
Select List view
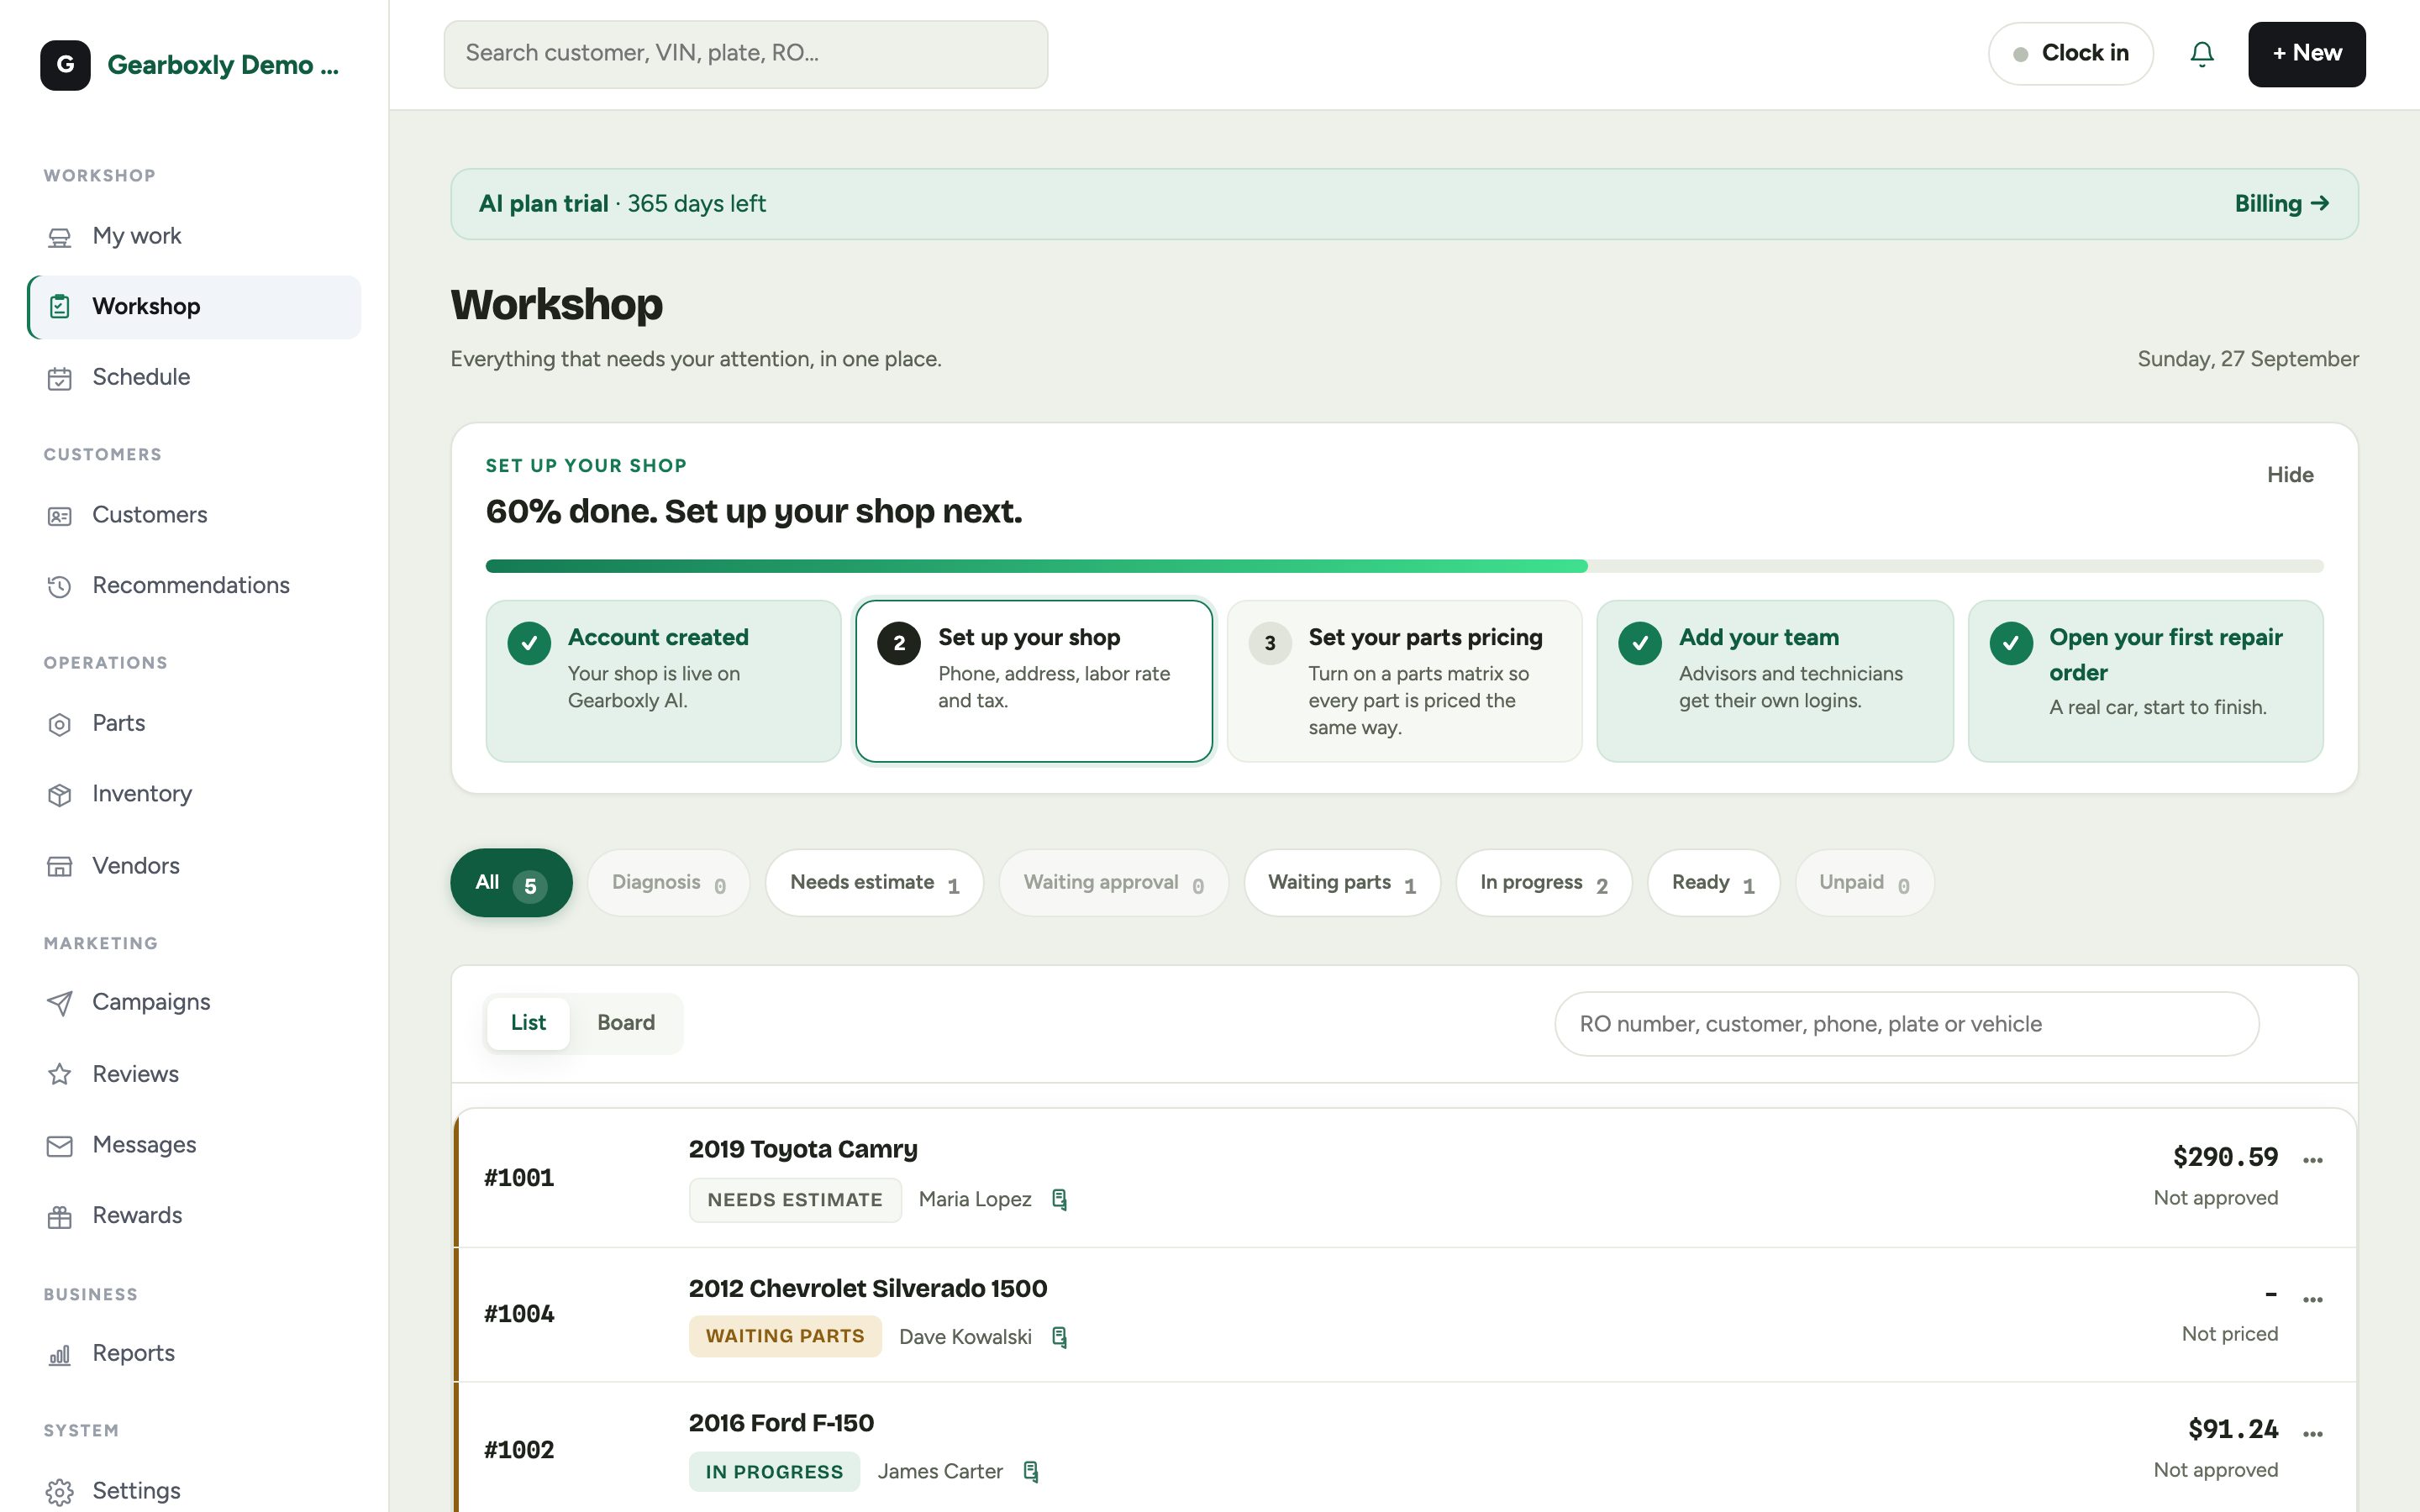[528, 1023]
